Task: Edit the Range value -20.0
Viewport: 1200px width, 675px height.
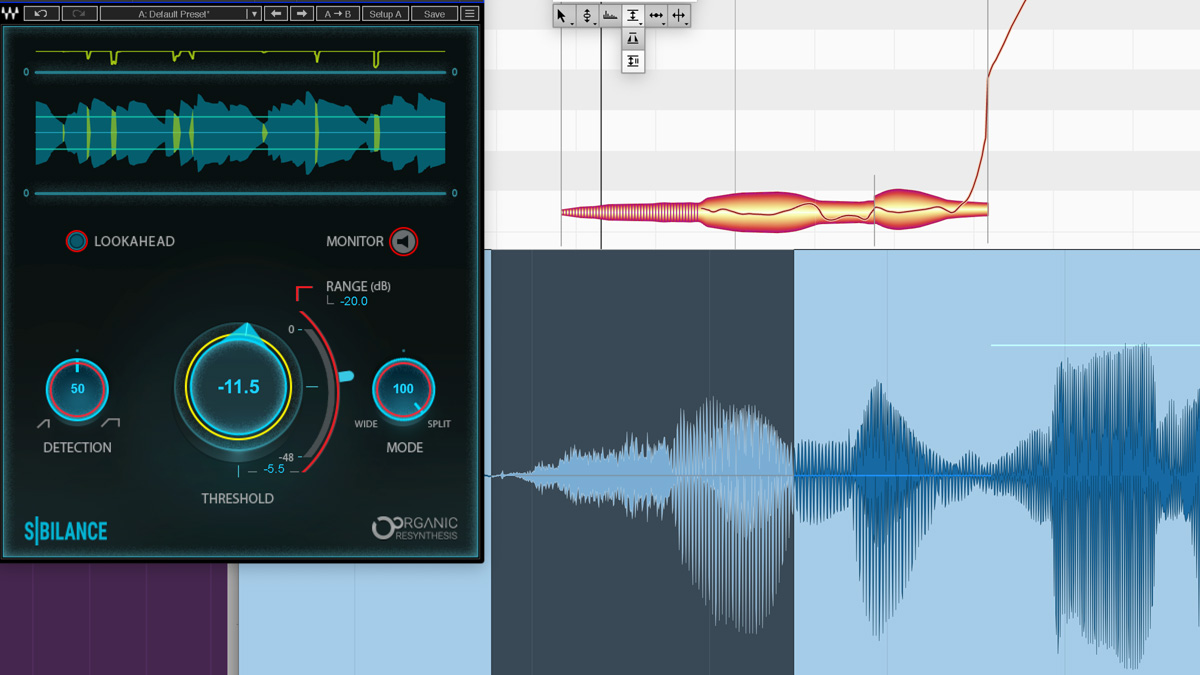Action: click(x=354, y=301)
